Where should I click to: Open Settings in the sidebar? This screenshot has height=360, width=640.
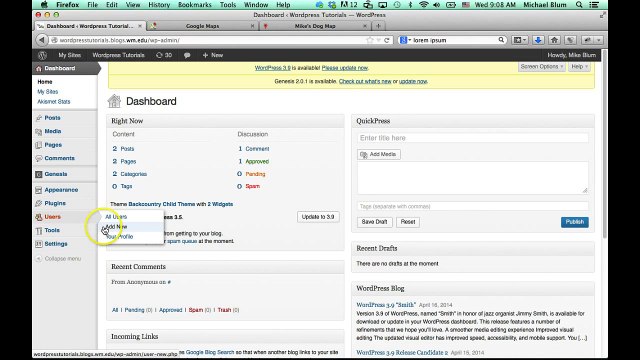click(56, 244)
